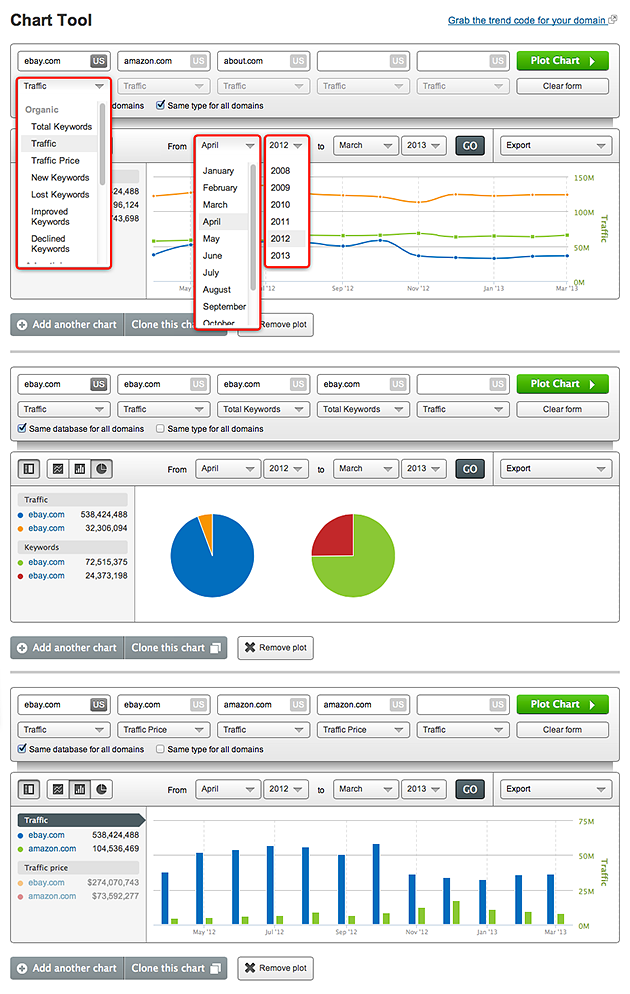Click the pink dot beside amazon.com $73,592,277
This screenshot has height=994, width=630.
click(21, 896)
